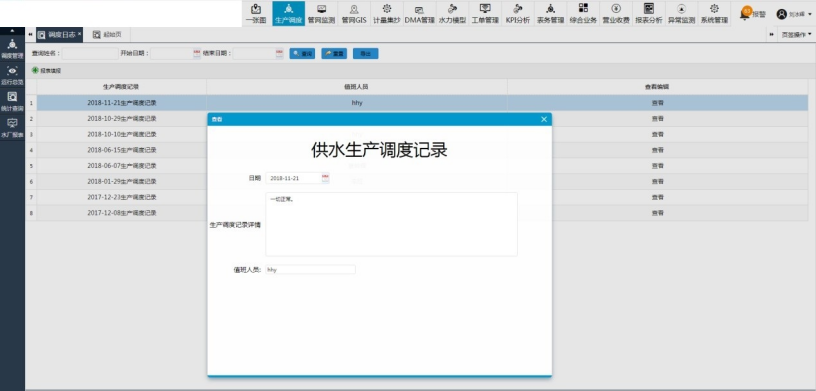816x391 pixels.
Task: Open the 报表分析 module
Action: tap(649, 14)
